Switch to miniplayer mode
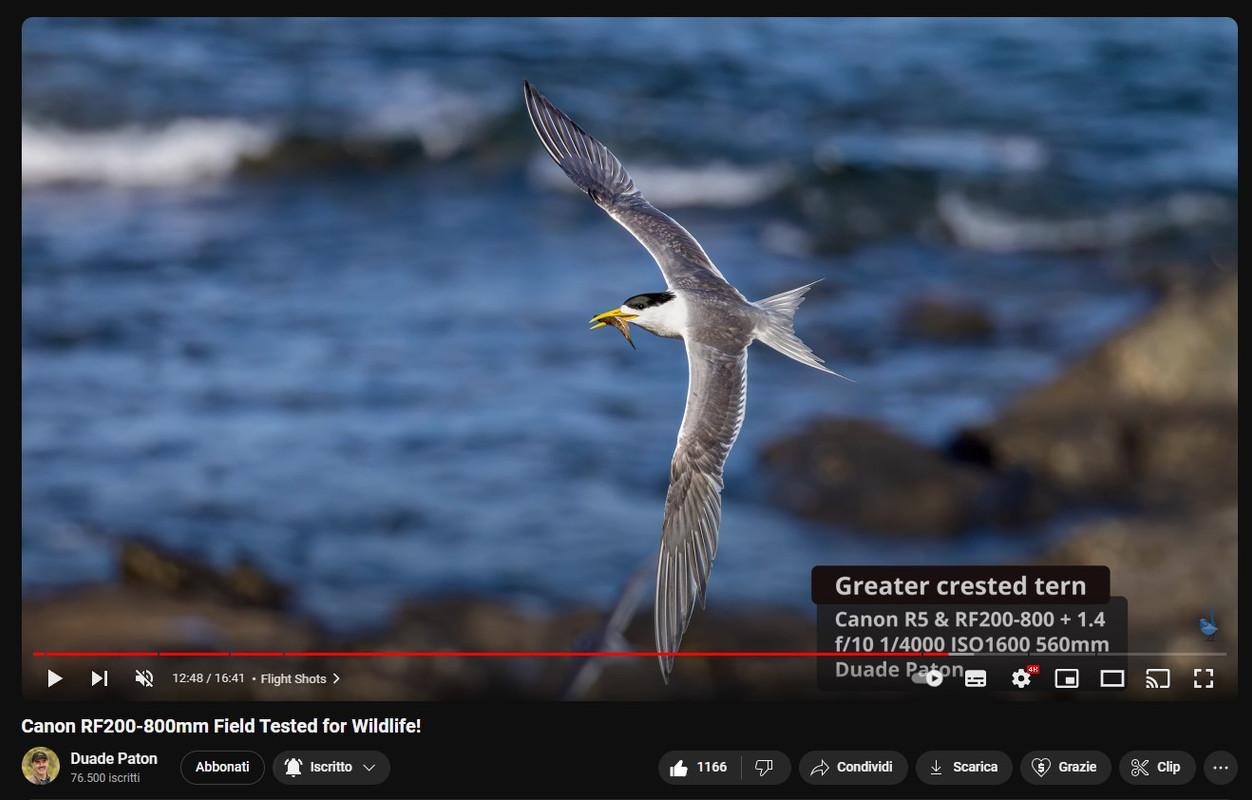The width and height of the screenshot is (1252, 800). coord(1067,678)
